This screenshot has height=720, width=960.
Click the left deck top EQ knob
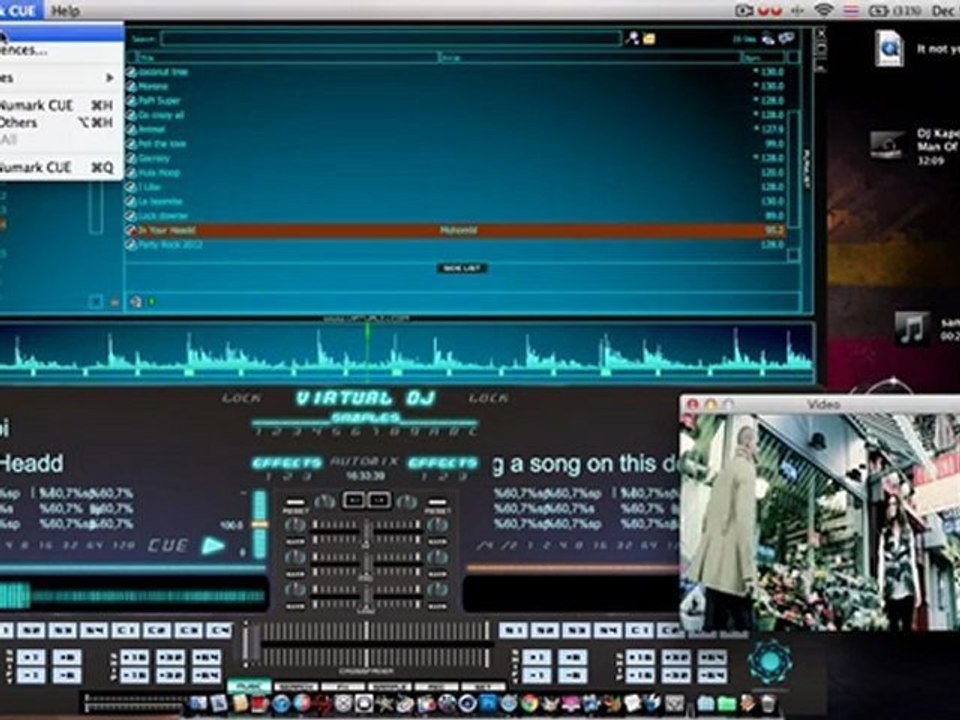click(294, 525)
